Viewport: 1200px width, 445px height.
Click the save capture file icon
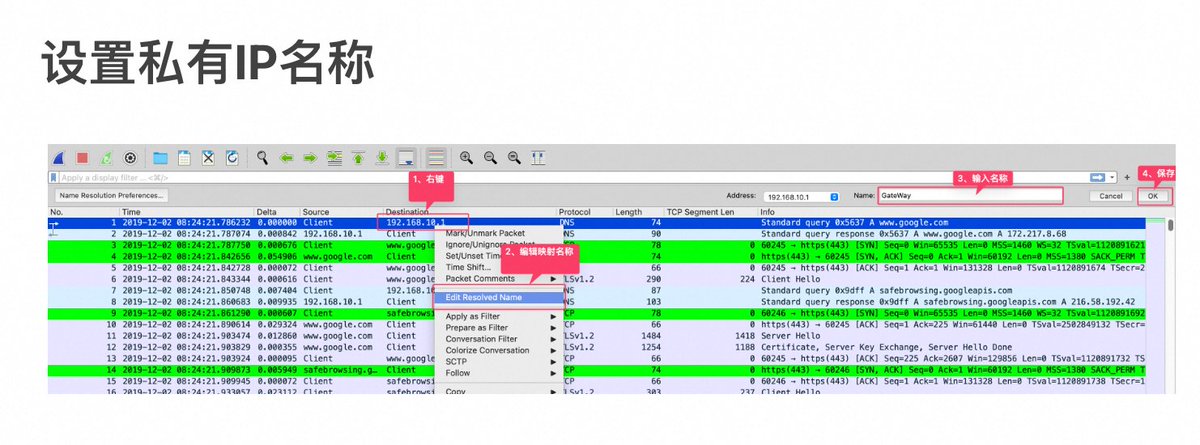(x=184, y=158)
